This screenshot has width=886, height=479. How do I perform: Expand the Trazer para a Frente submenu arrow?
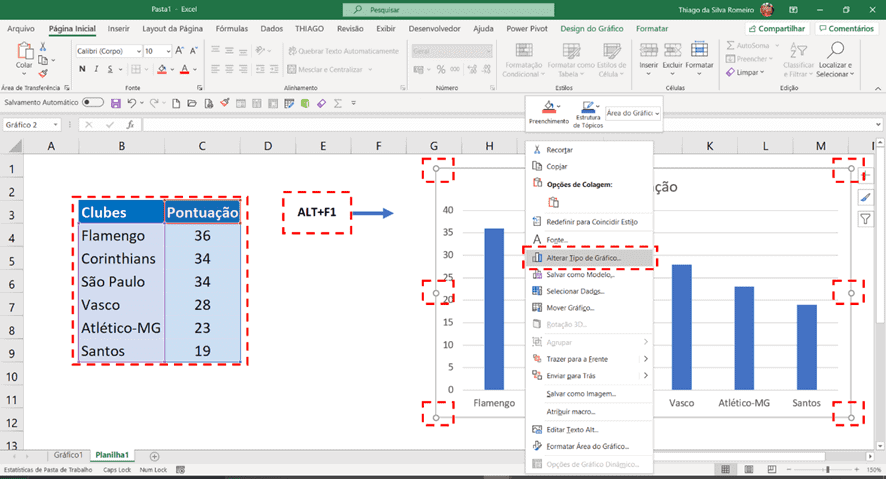(x=645, y=359)
